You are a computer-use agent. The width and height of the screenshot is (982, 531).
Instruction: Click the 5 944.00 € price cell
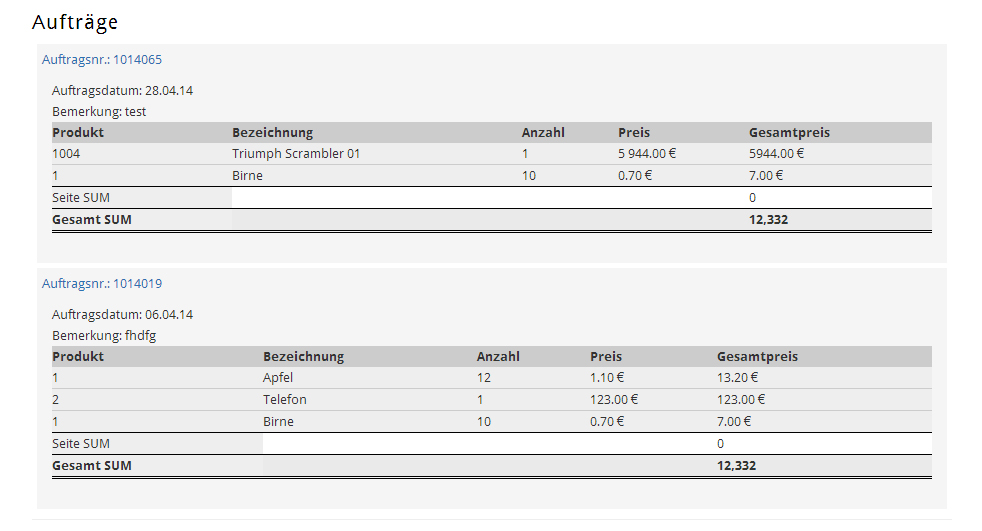point(647,154)
